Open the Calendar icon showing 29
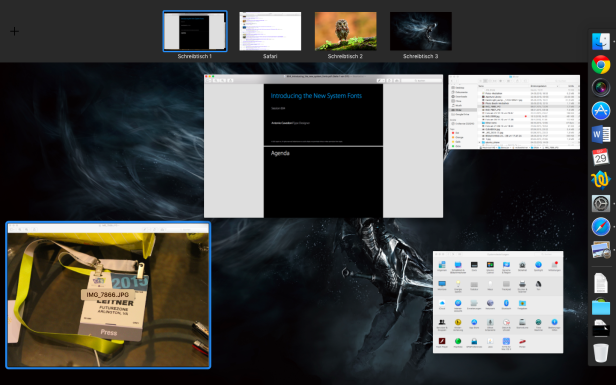 tap(601, 157)
